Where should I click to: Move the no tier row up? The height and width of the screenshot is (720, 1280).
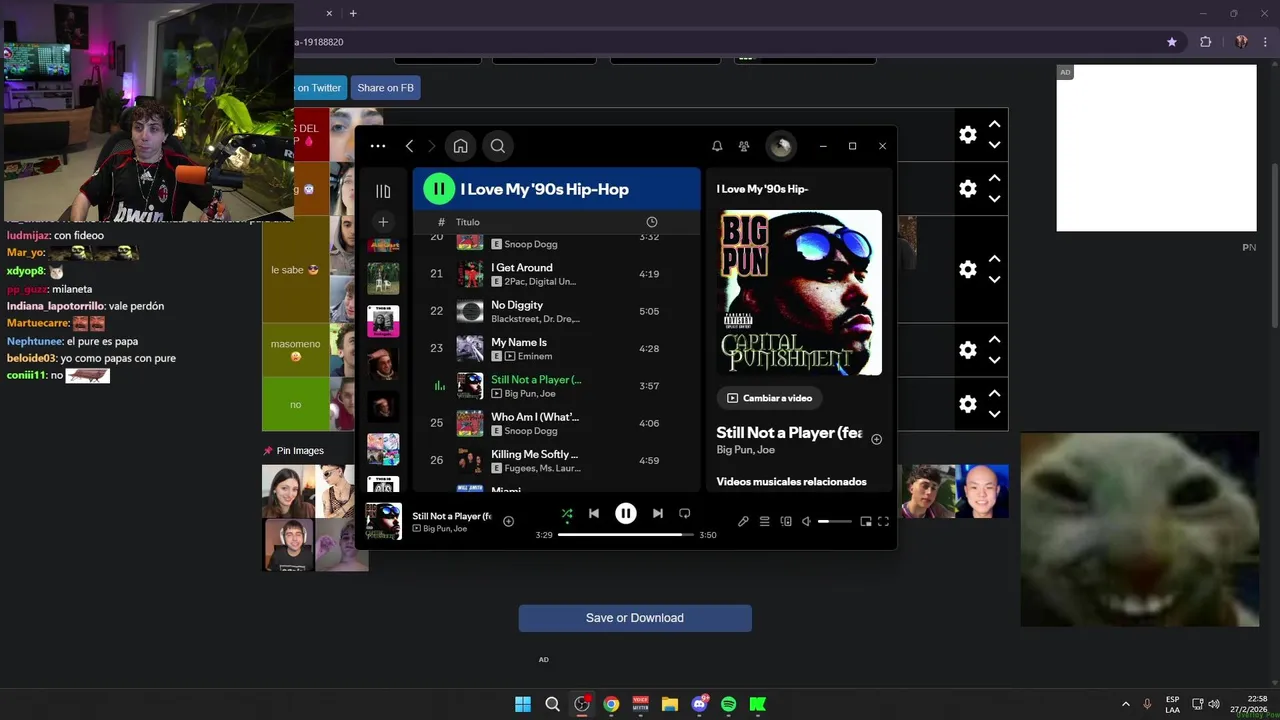pos(995,394)
